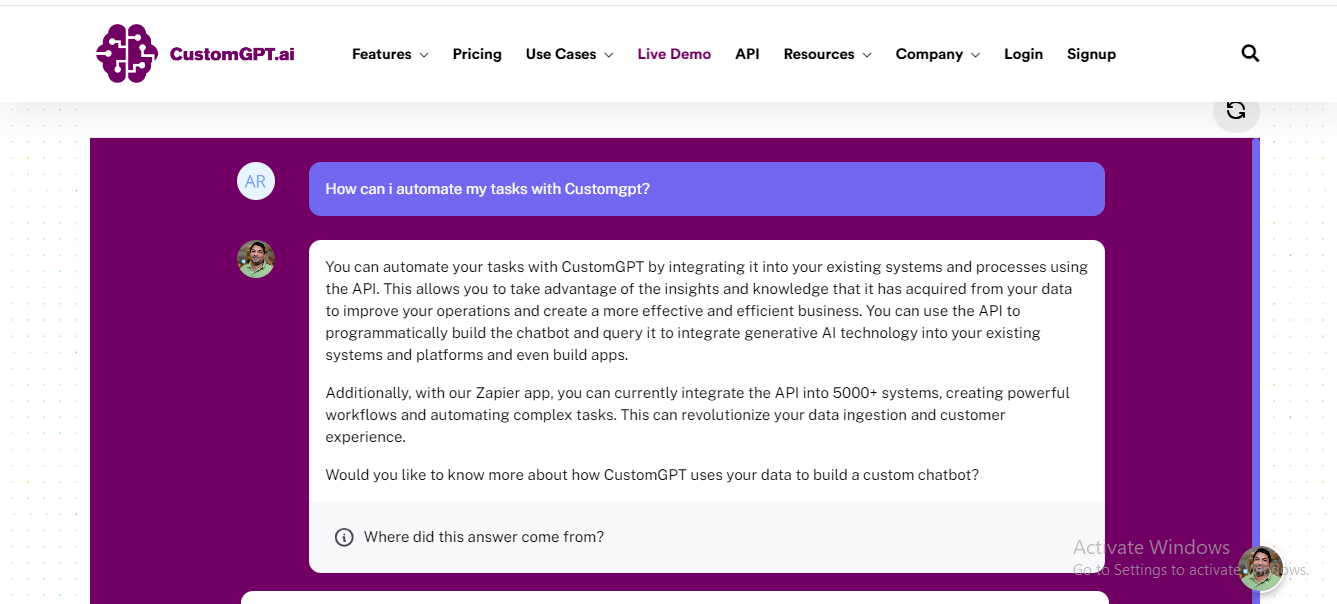This screenshot has width=1337, height=604.
Task: Open the floating chat avatar bubble
Action: tap(1260, 568)
